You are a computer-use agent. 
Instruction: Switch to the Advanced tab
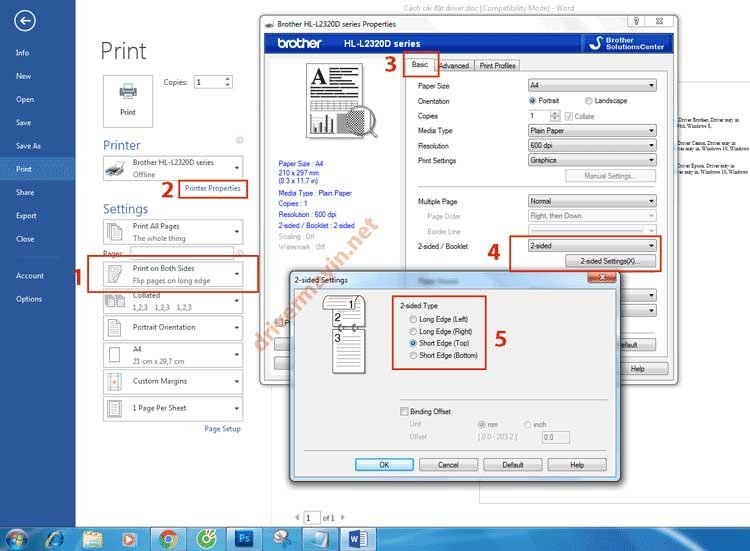[x=453, y=66]
